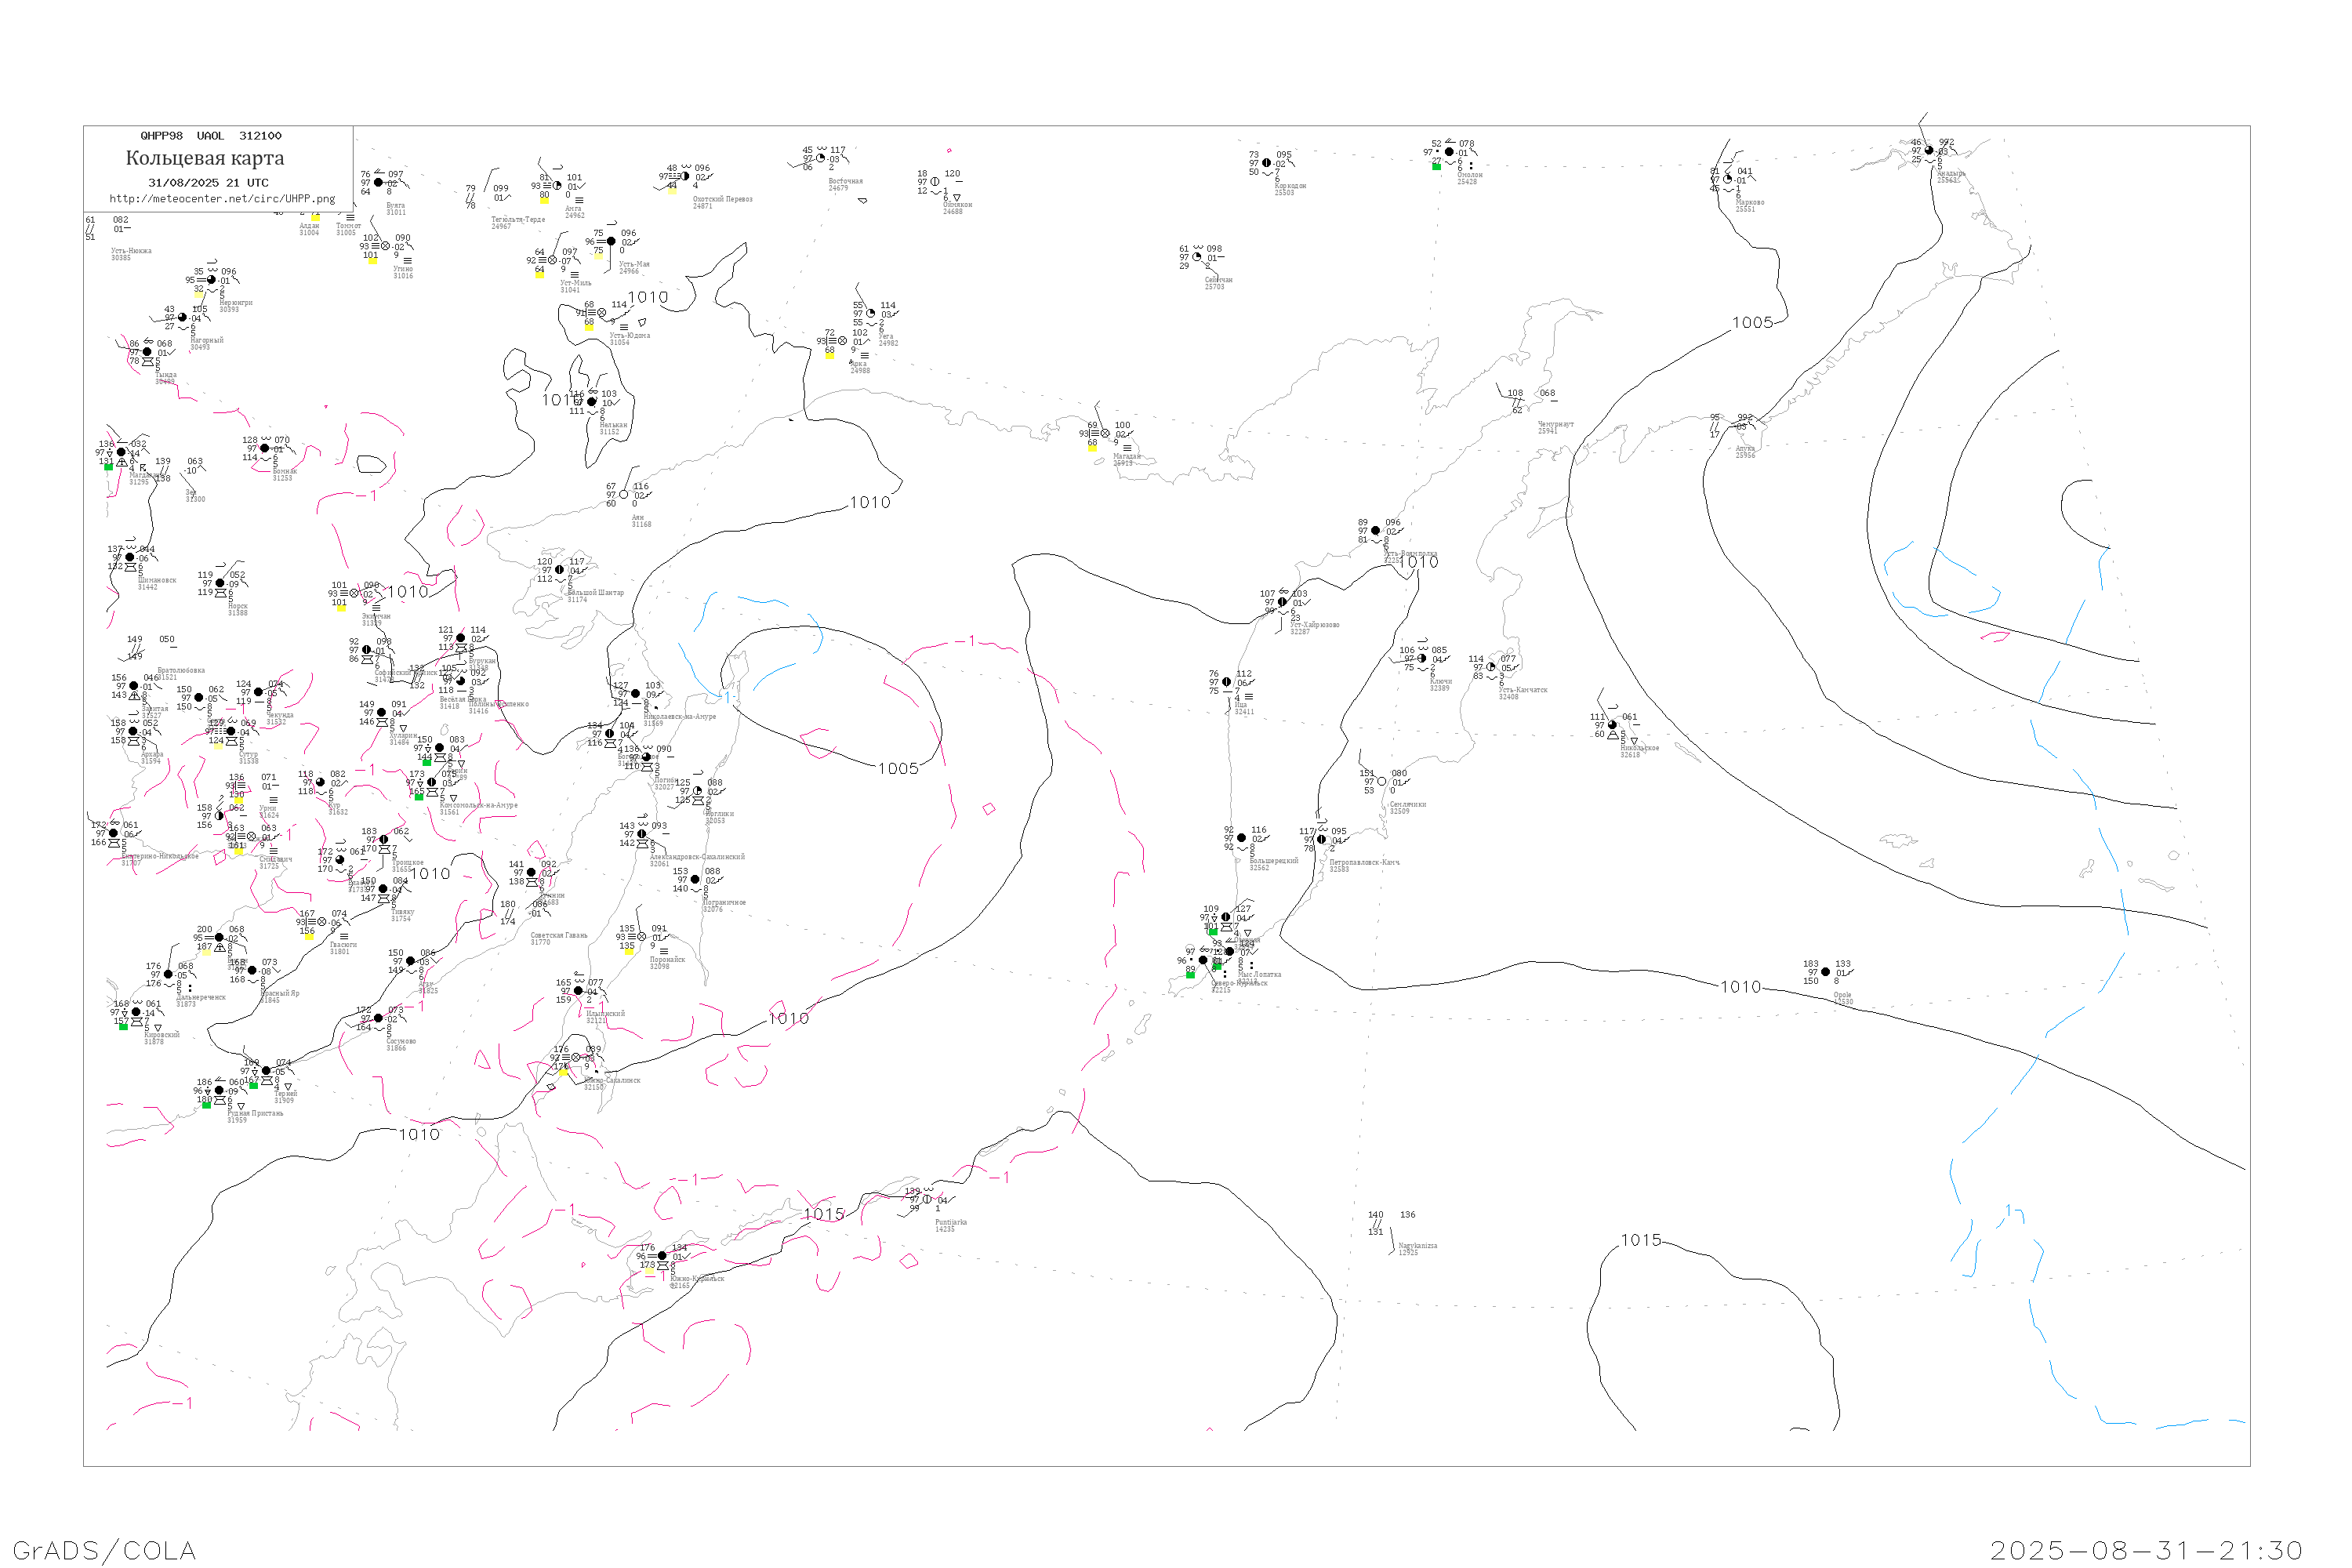2352x1568 pixels.
Task: Click the Кольцевая карта map title
Action: click(x=205, y=158)
